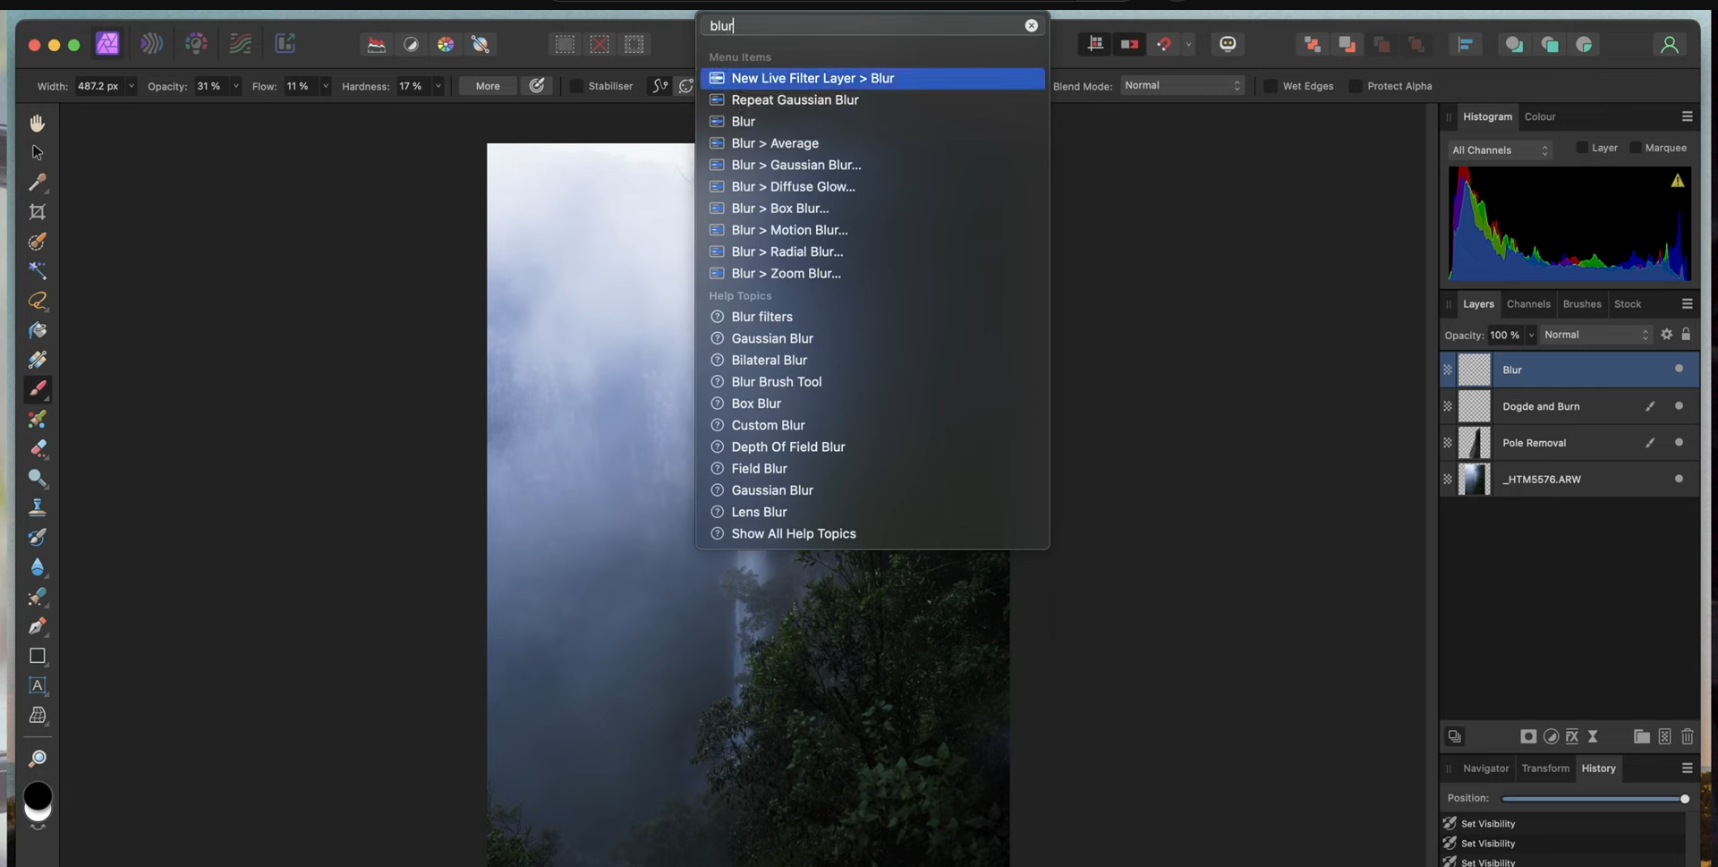The width and height of the screenshot is (1718, 867).
Task: Open Show All Help Topics
Action: (x=872, y=534)
